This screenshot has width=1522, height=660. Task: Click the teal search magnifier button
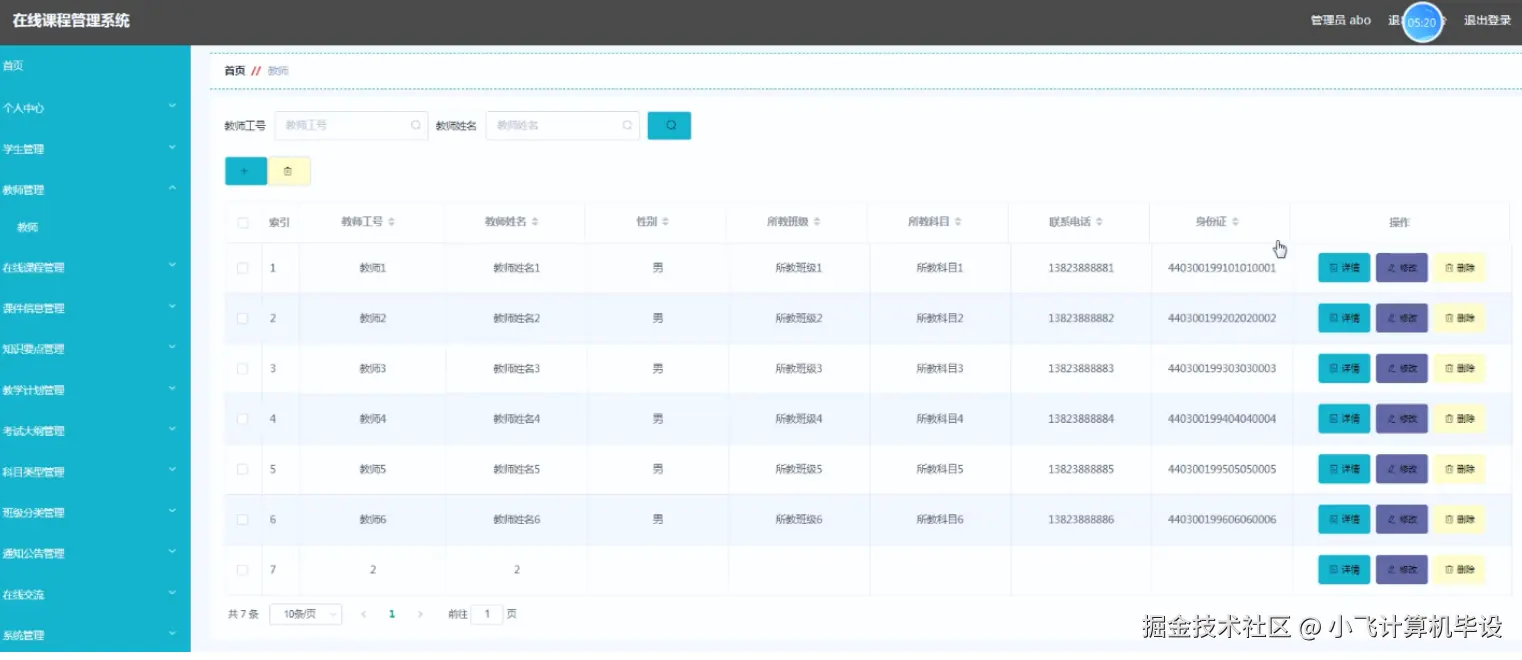coord(669,125)
